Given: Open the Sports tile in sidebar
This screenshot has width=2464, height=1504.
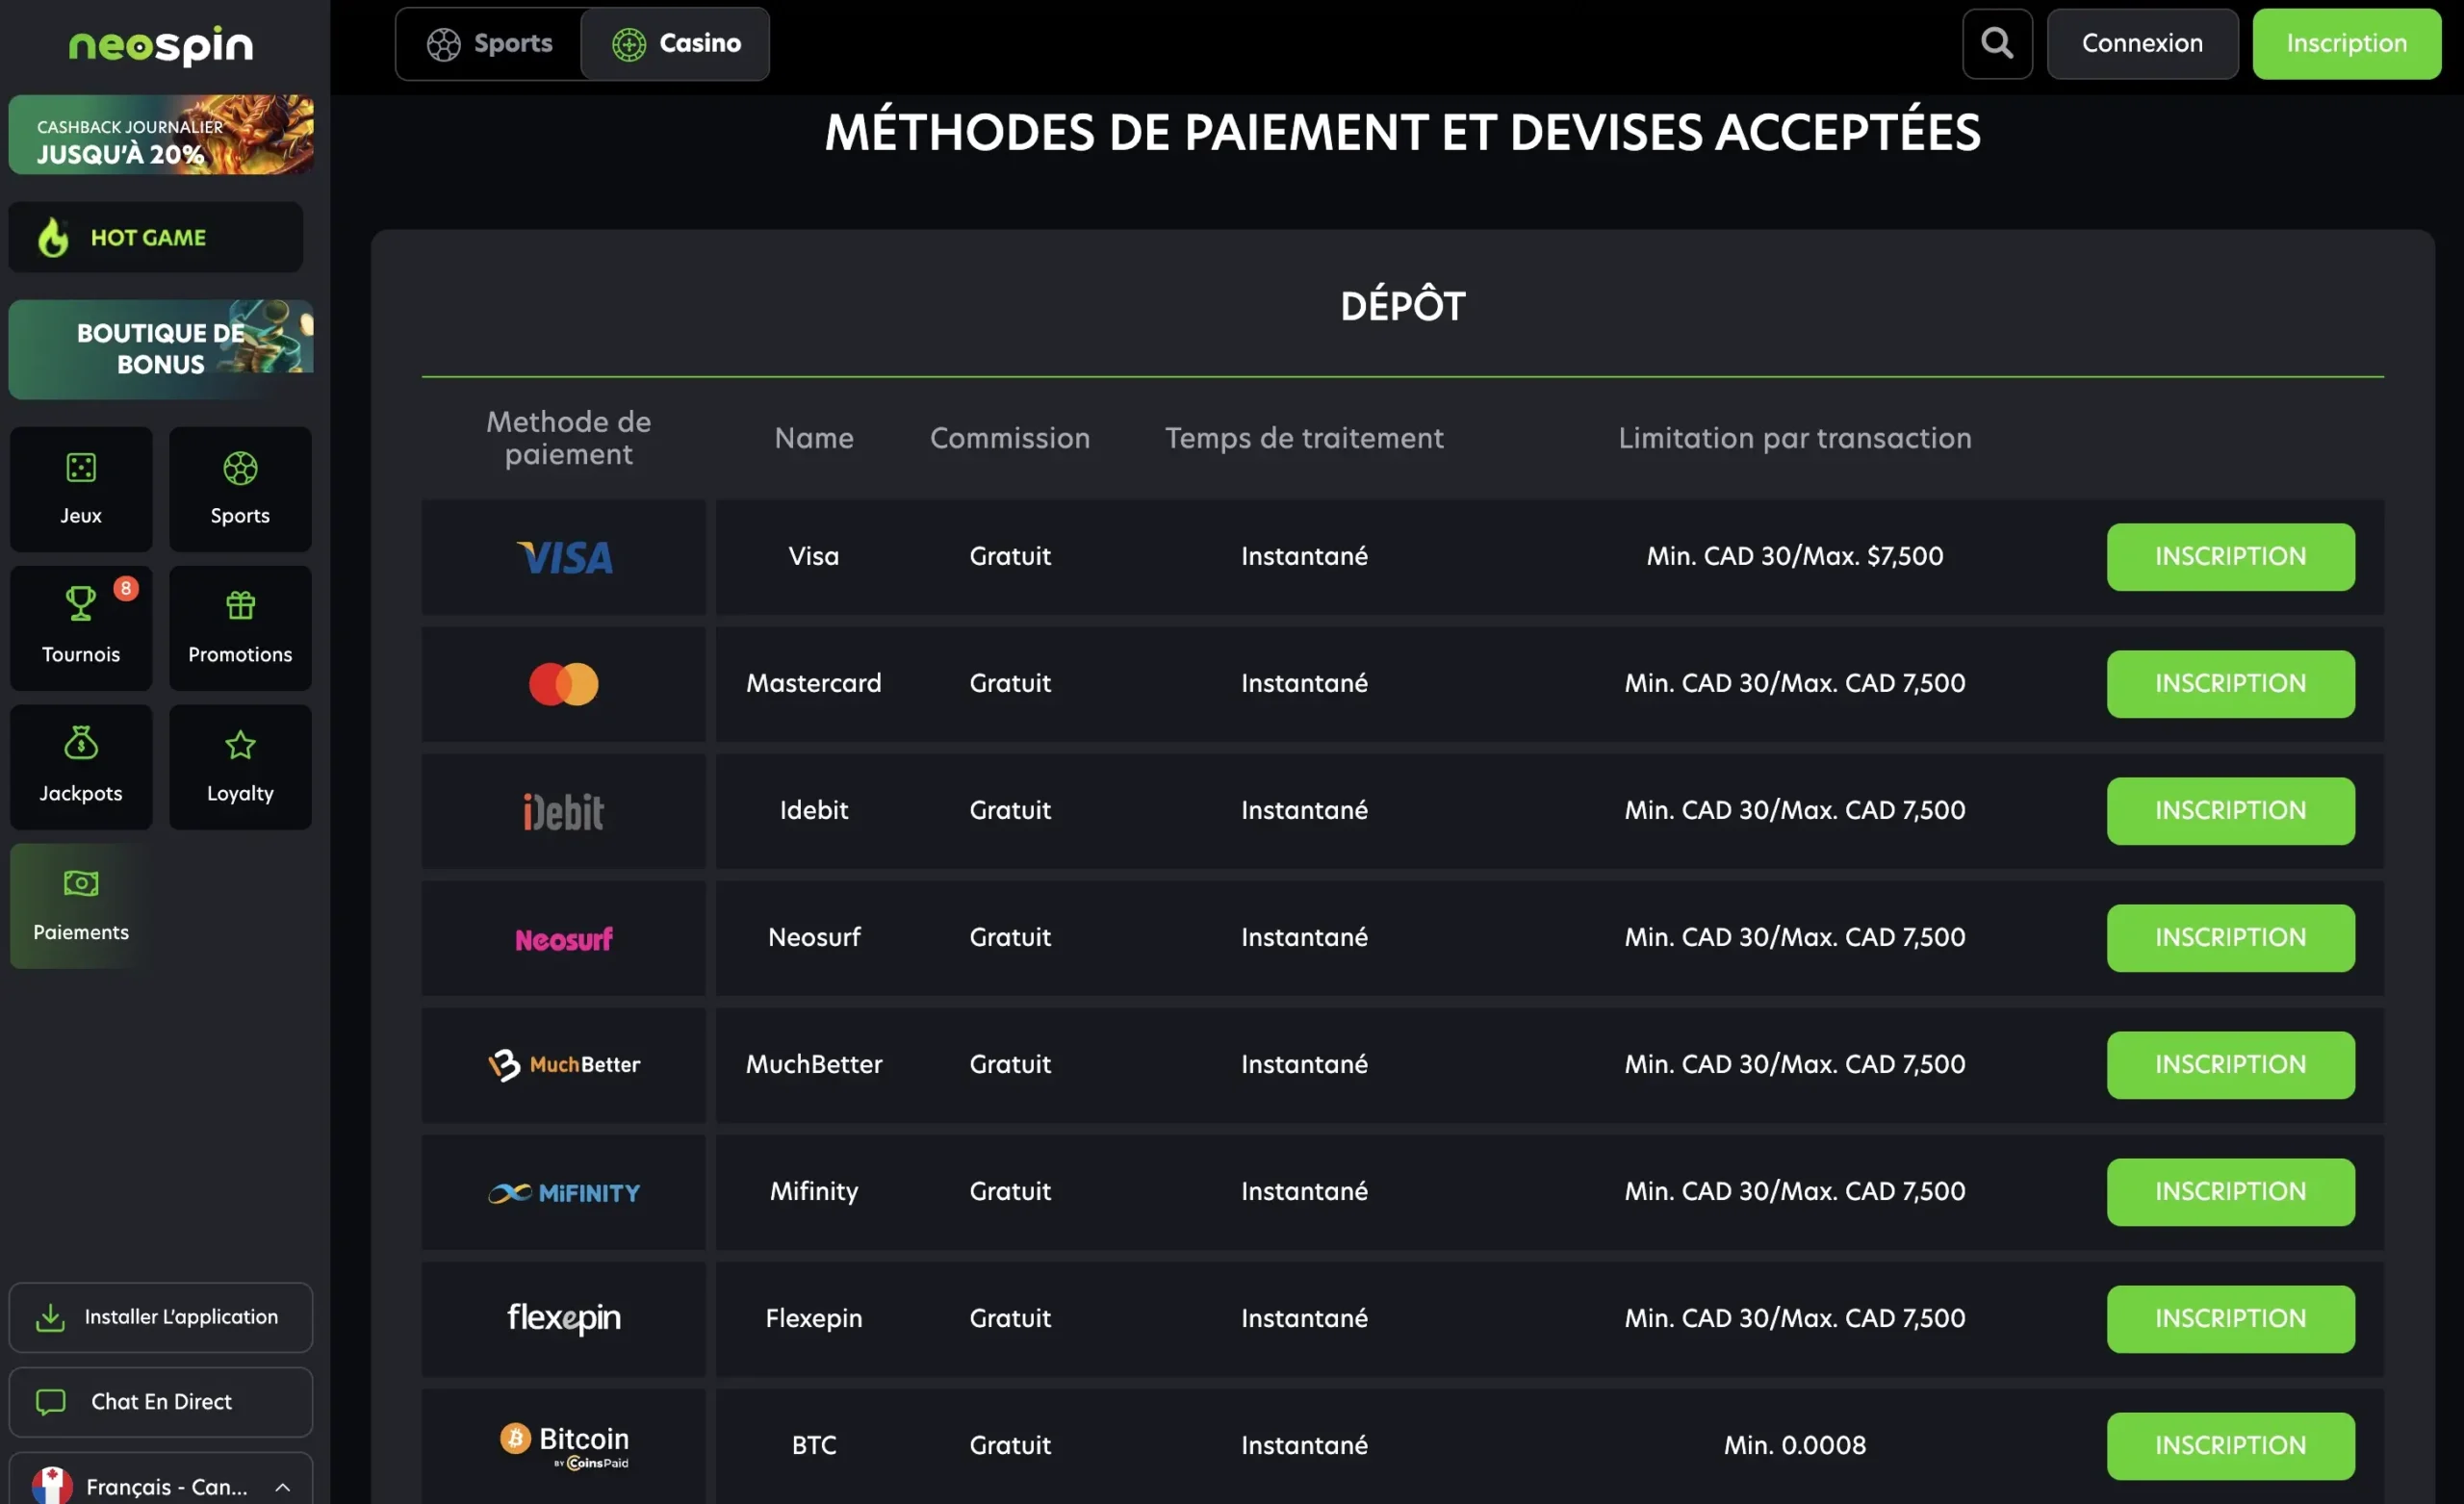Looking at the screenshot, I should (240, 489).
